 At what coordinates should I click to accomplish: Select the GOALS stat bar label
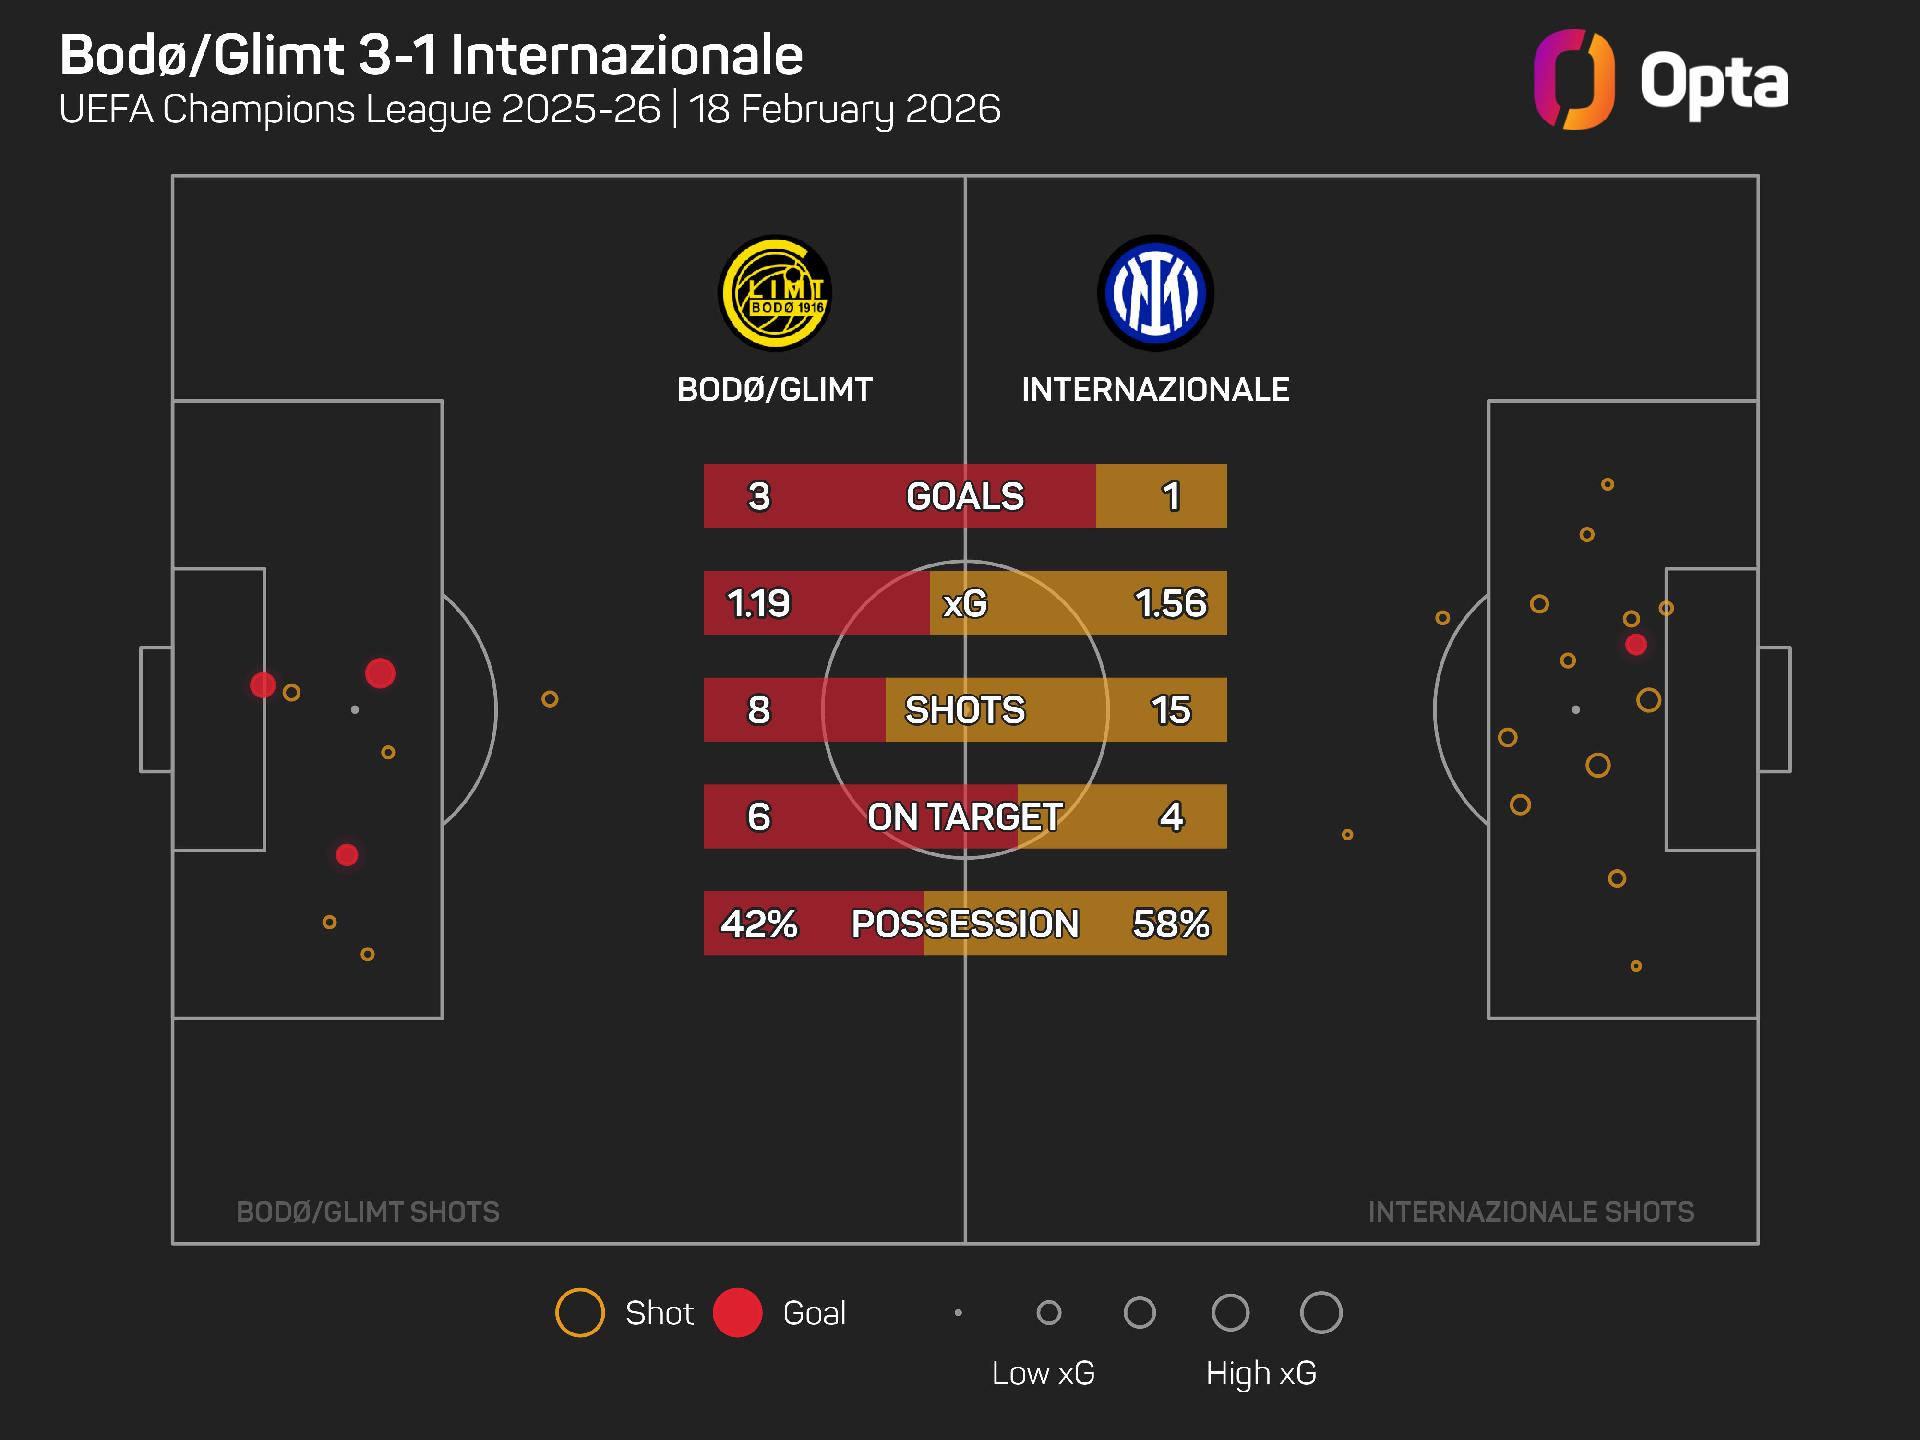click(x=965, y=496)
